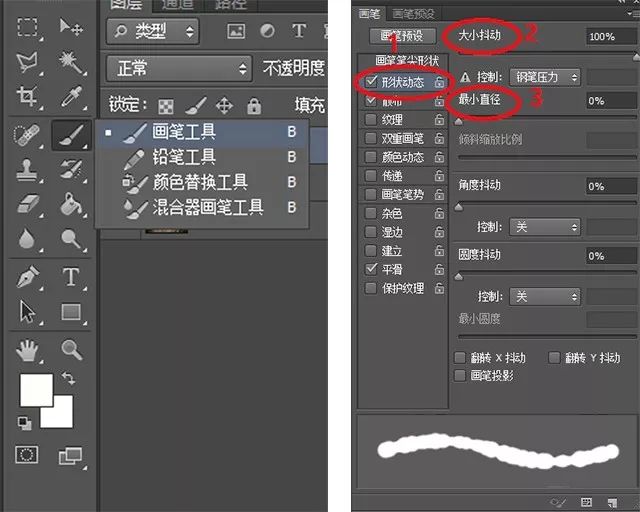
Task: Select the Magic Wand tool
Action: [x=71, y=62]
